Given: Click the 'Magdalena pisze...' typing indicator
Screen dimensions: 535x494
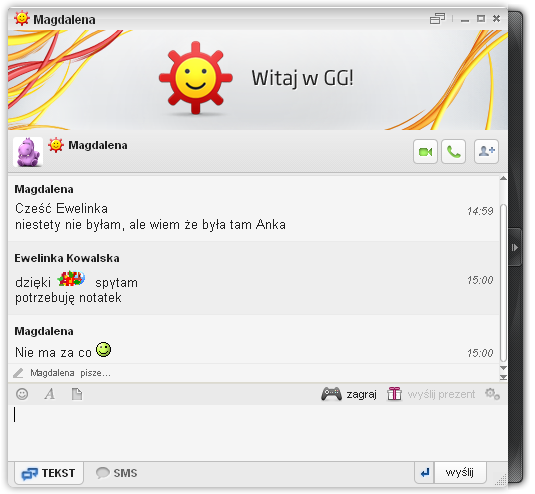Looking at the screenshot, I should (70, 373).
